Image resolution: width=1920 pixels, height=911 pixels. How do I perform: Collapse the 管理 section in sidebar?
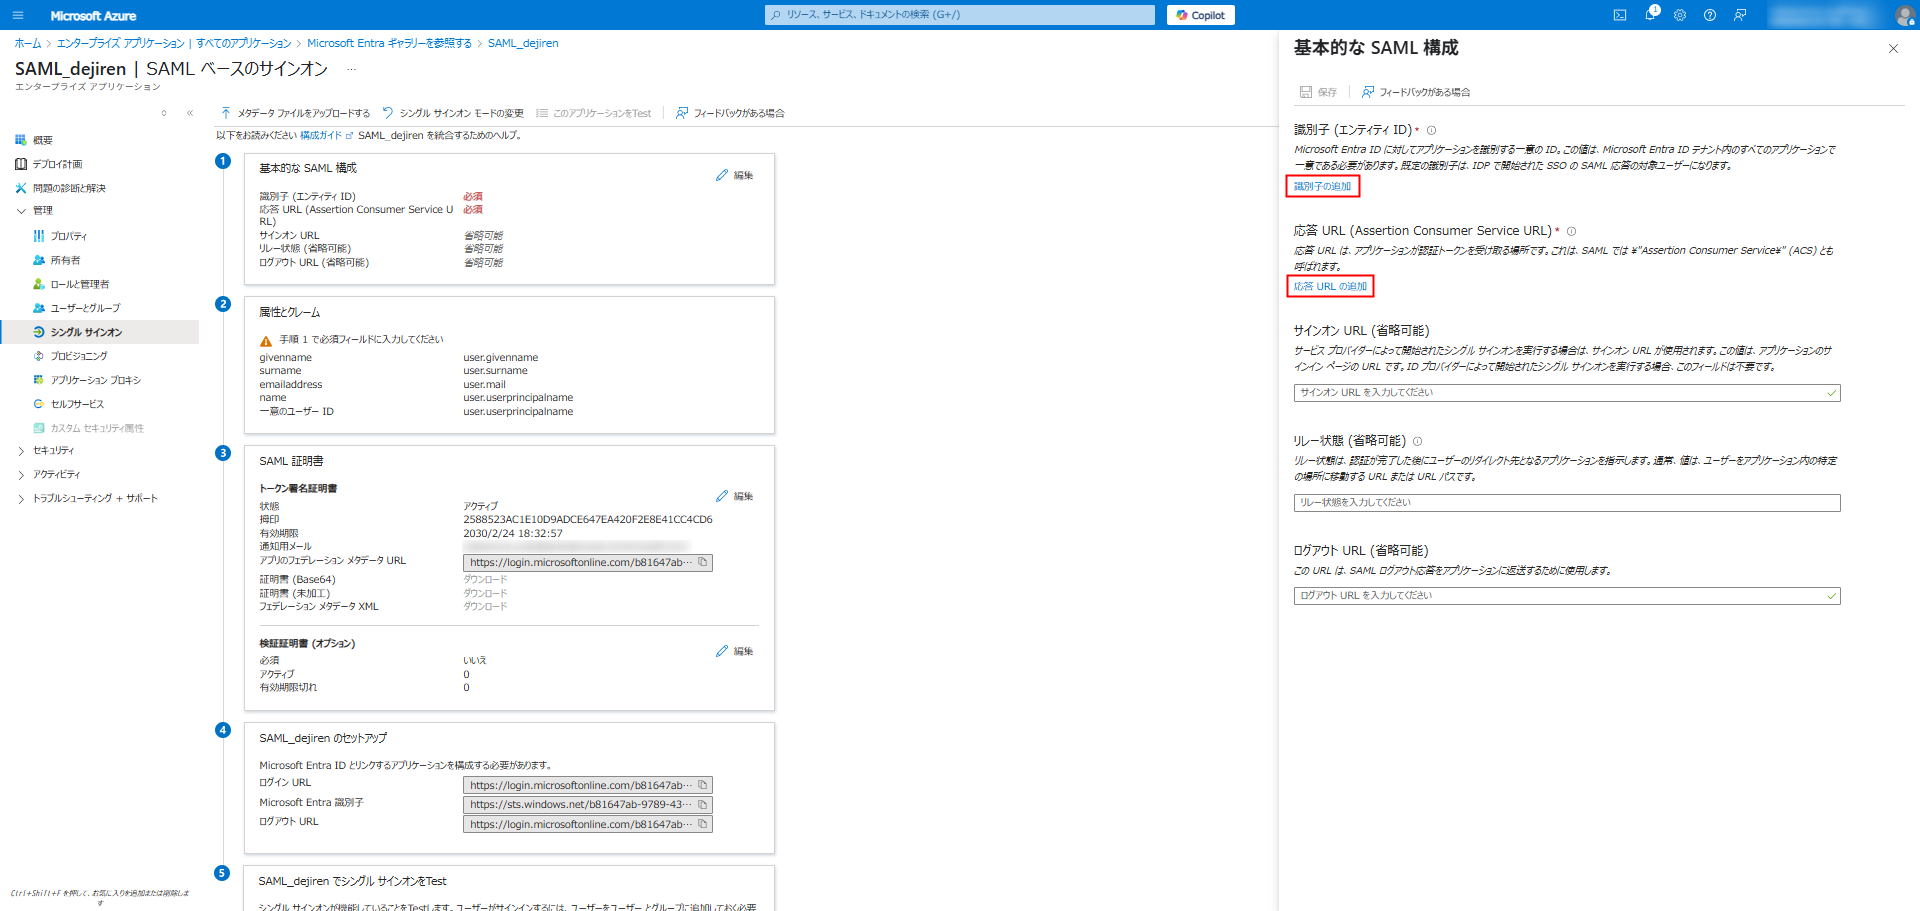[x=21, y=211]
